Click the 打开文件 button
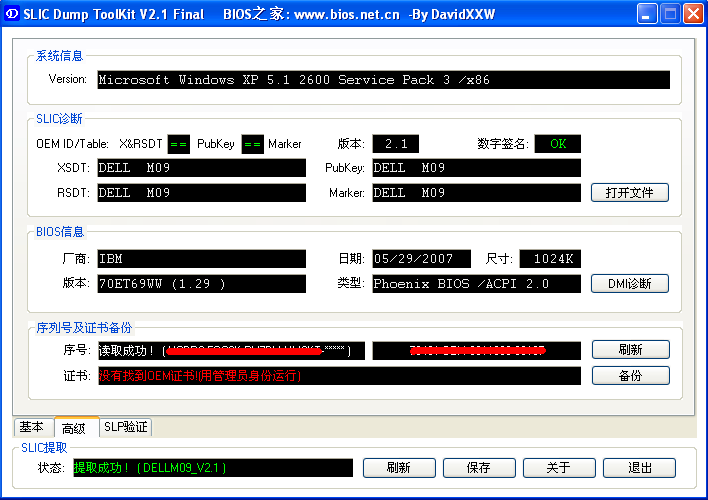Image resolution: width=708 pixels, height=500 pixels. point(629,193)
